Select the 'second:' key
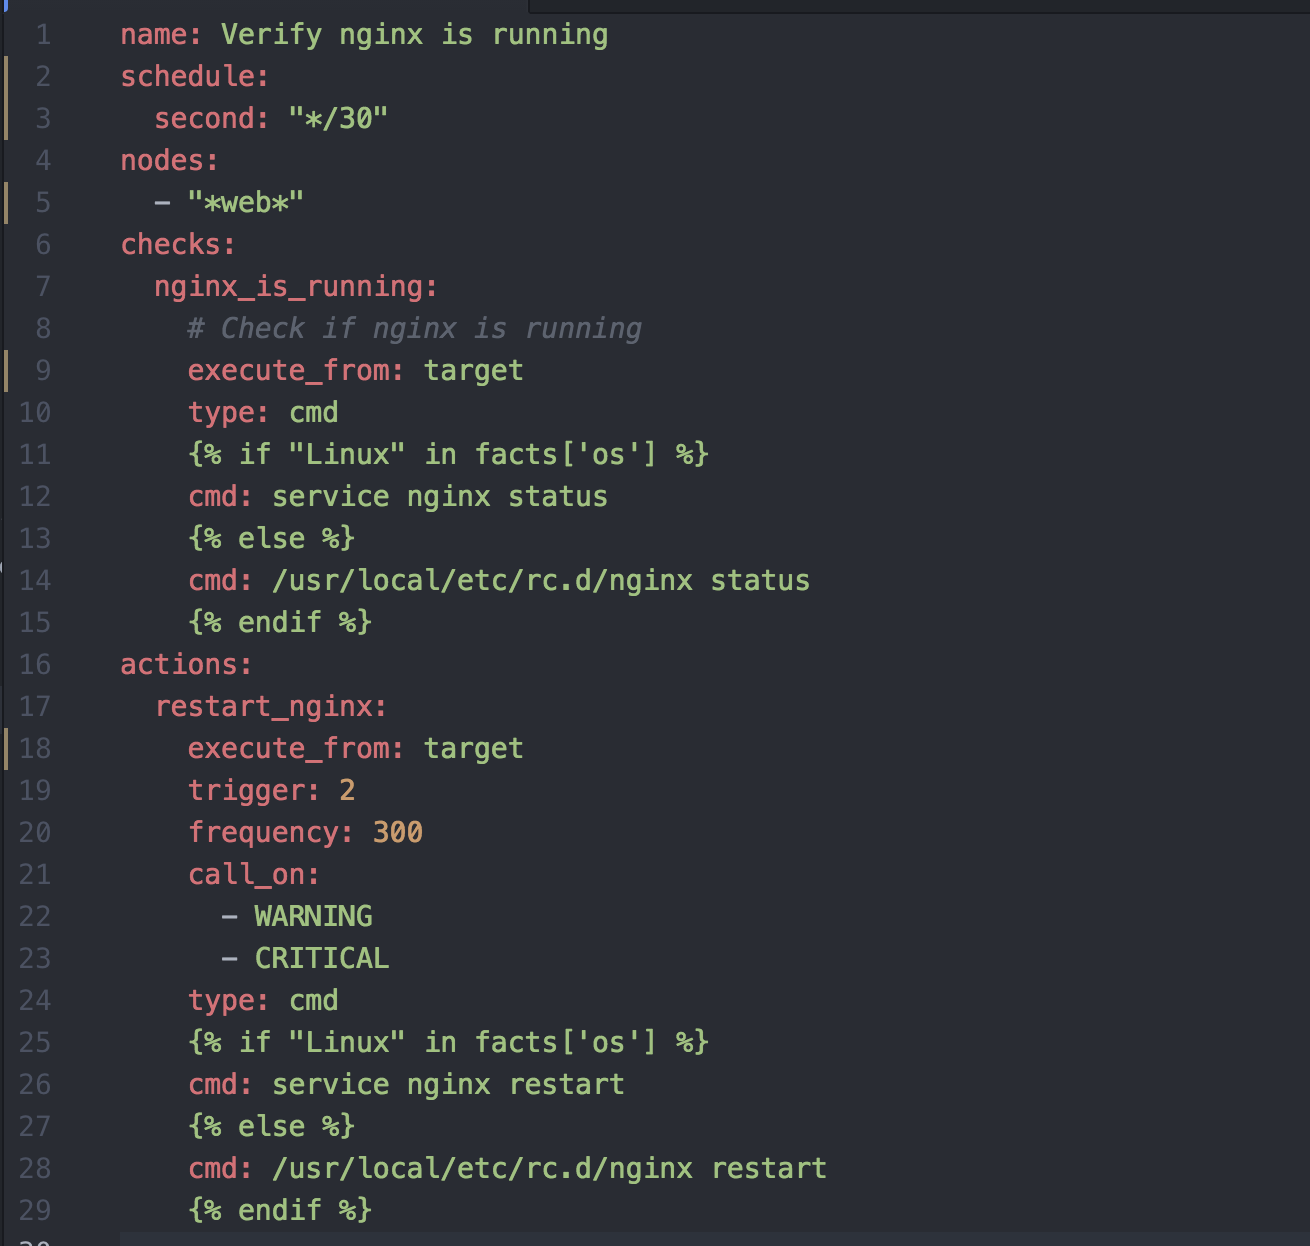This screenshot has height=1246, width=1310. coord(212,119)
